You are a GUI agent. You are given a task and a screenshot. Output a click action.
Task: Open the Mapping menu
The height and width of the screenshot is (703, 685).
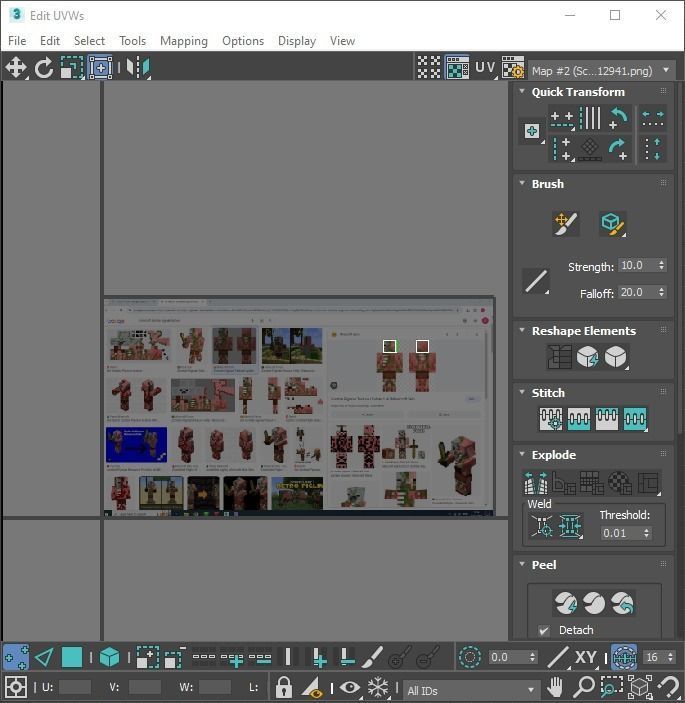coord(184,41)
